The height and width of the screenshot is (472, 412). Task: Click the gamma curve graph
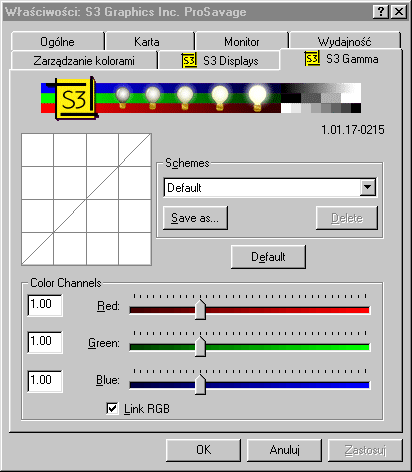86,199
